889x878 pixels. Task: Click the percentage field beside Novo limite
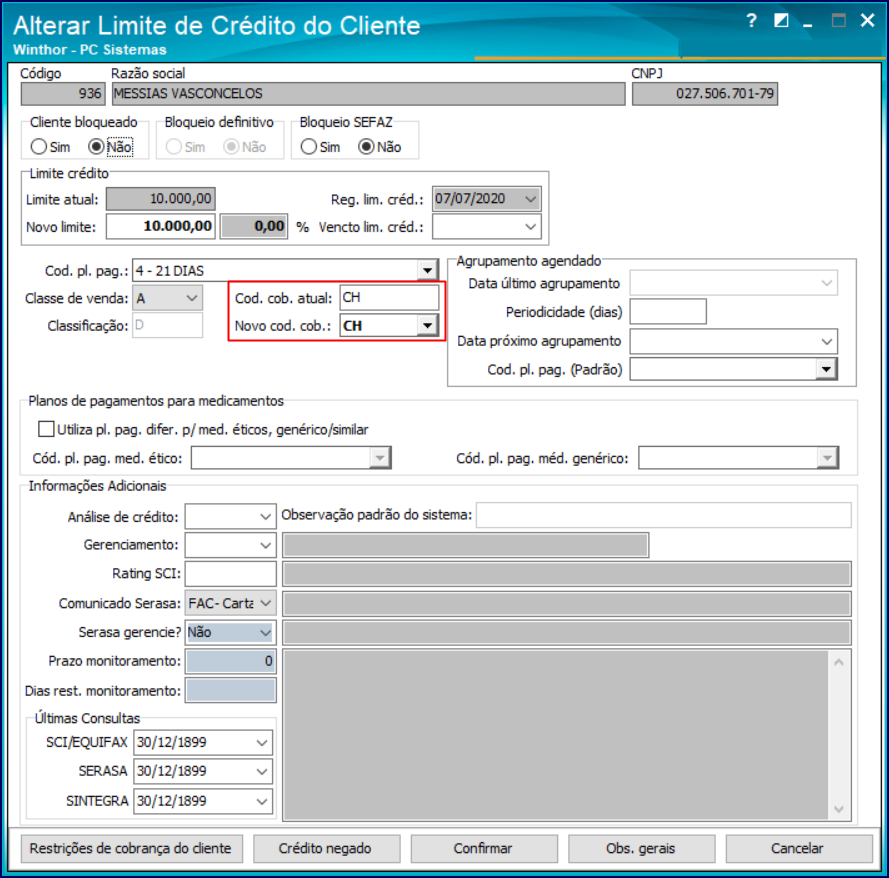[254, 226]
